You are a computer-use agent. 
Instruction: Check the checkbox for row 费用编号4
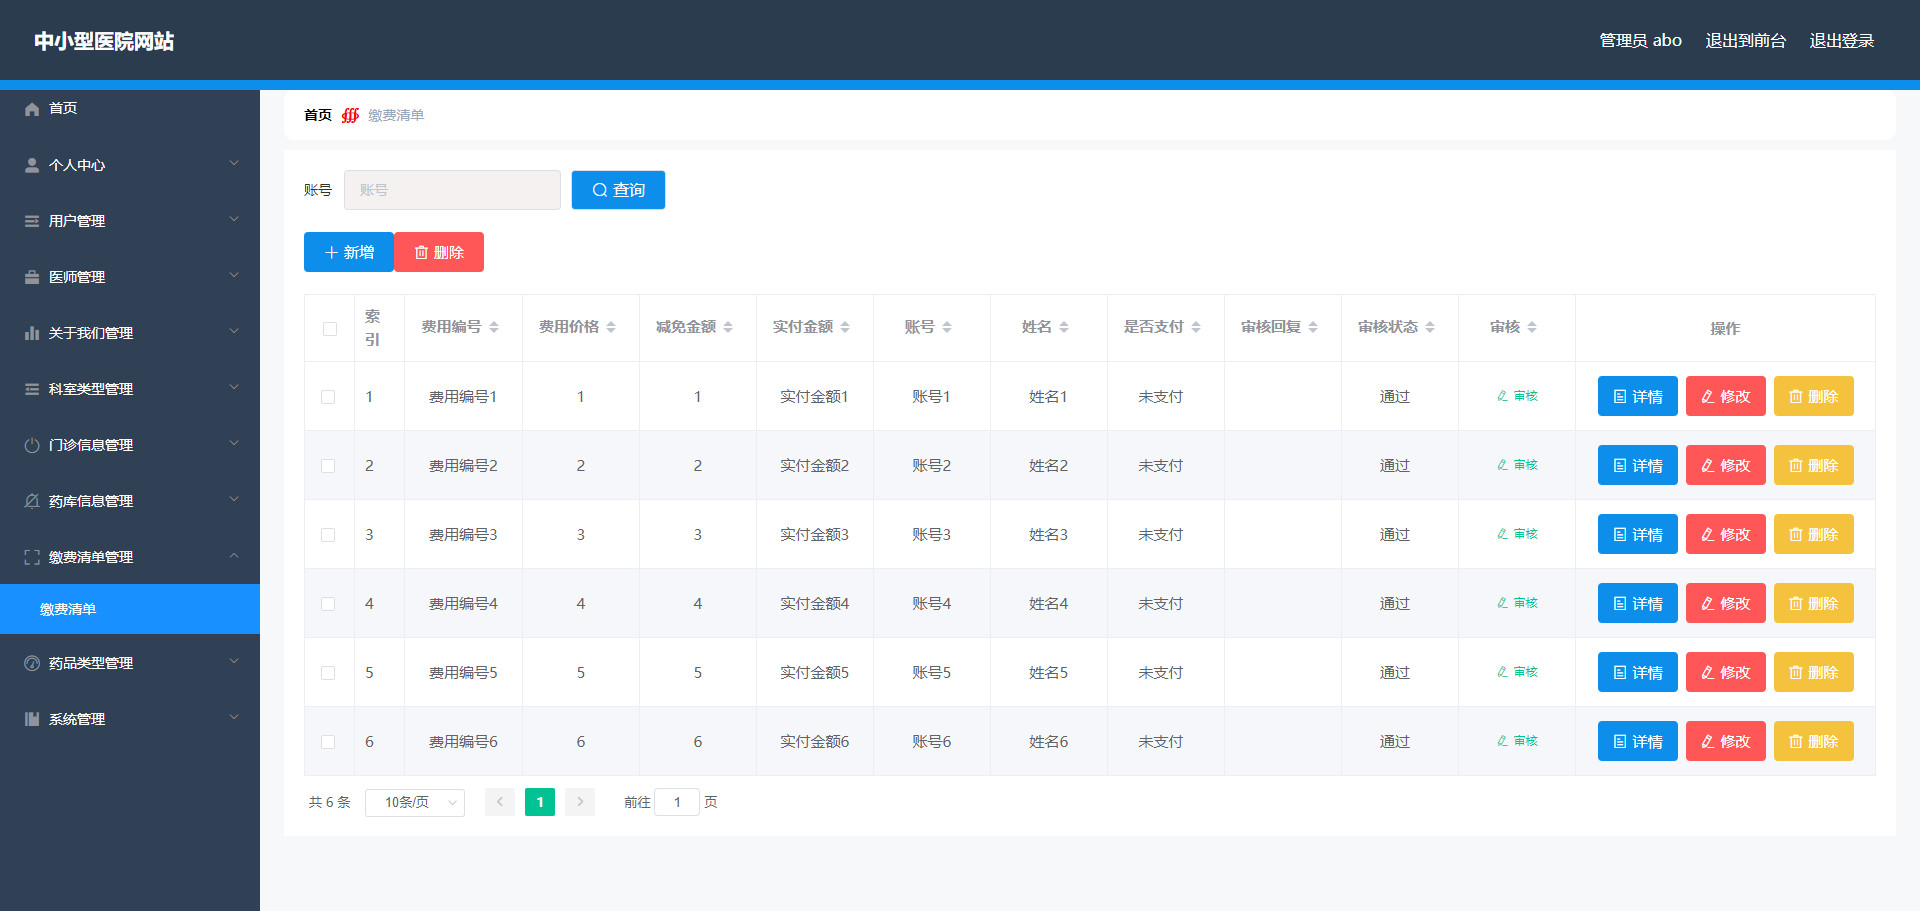[328, 604]
